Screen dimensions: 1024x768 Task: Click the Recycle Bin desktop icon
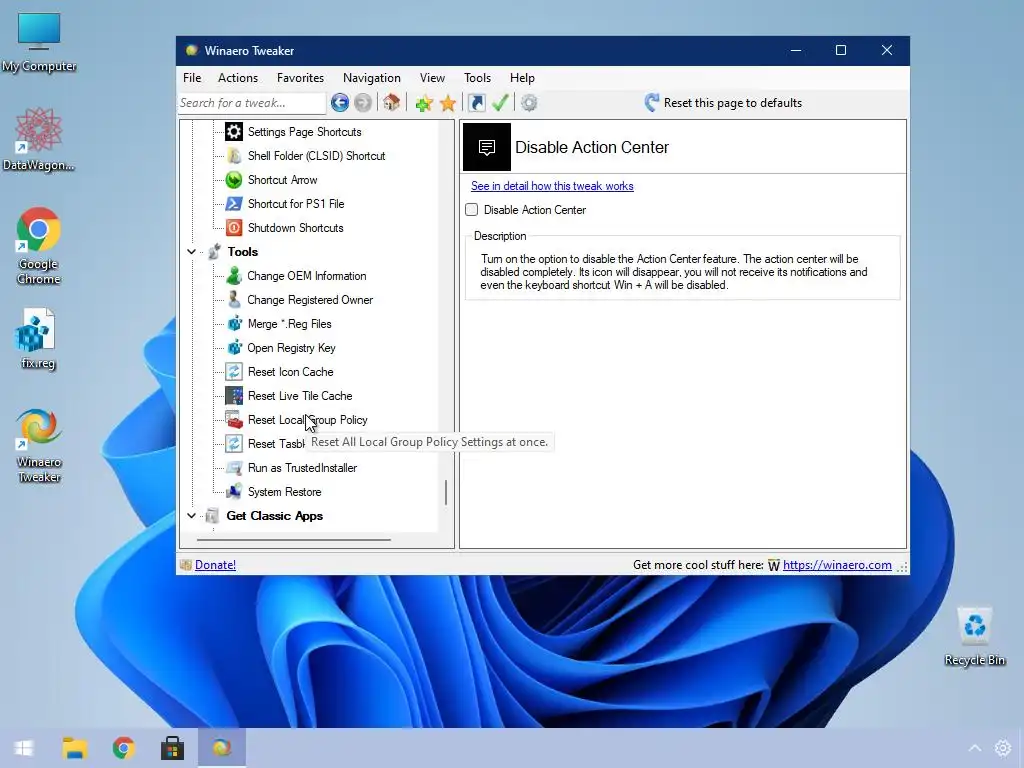click(x=974, y=637)
